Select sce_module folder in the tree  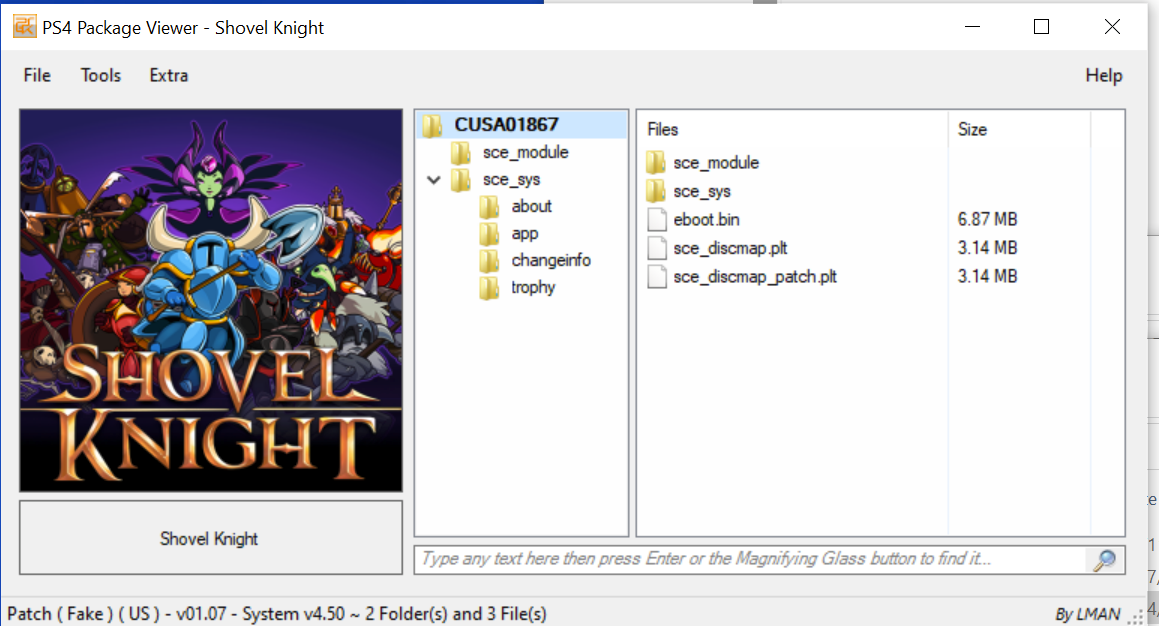click(x=526, y=152)
